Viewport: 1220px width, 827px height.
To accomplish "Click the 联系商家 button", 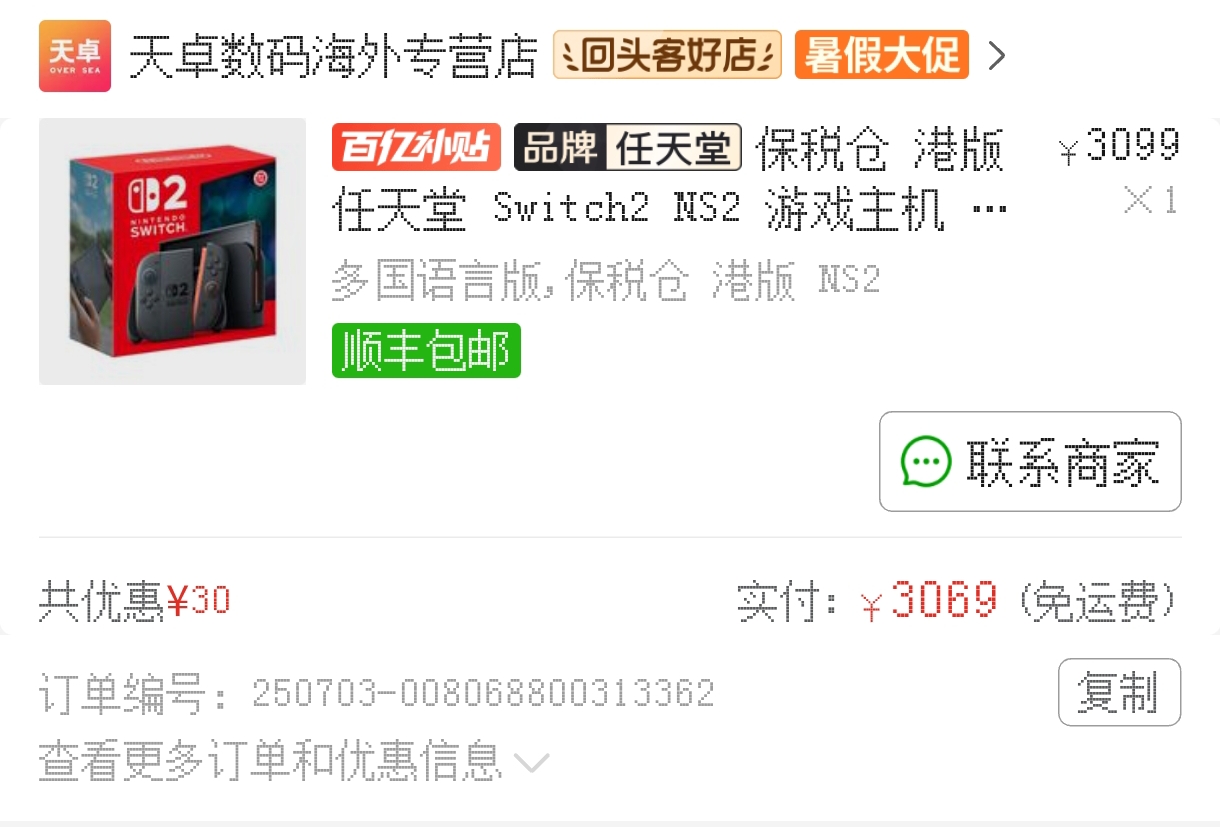I will tap(1030, 462).
